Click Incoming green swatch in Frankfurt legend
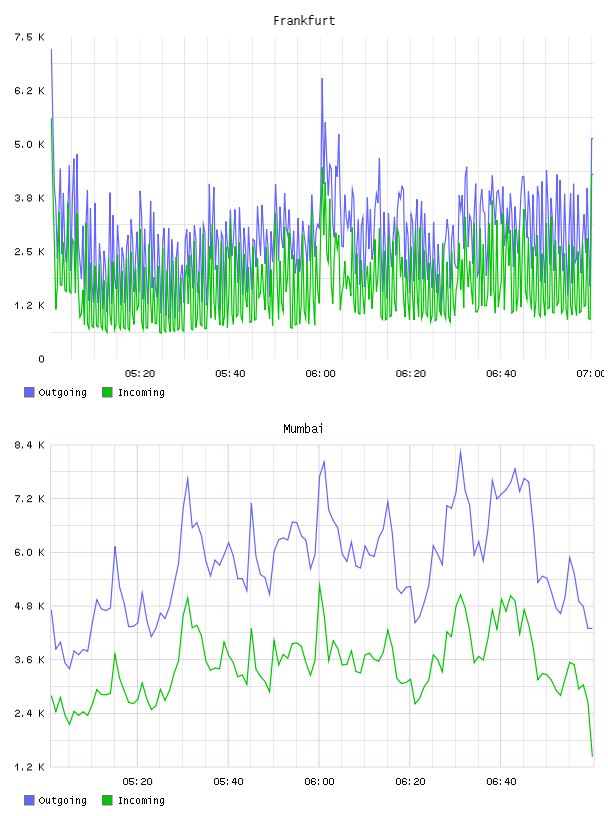The width and height of the screenshot is (608, 816). (x=107, y=392)
